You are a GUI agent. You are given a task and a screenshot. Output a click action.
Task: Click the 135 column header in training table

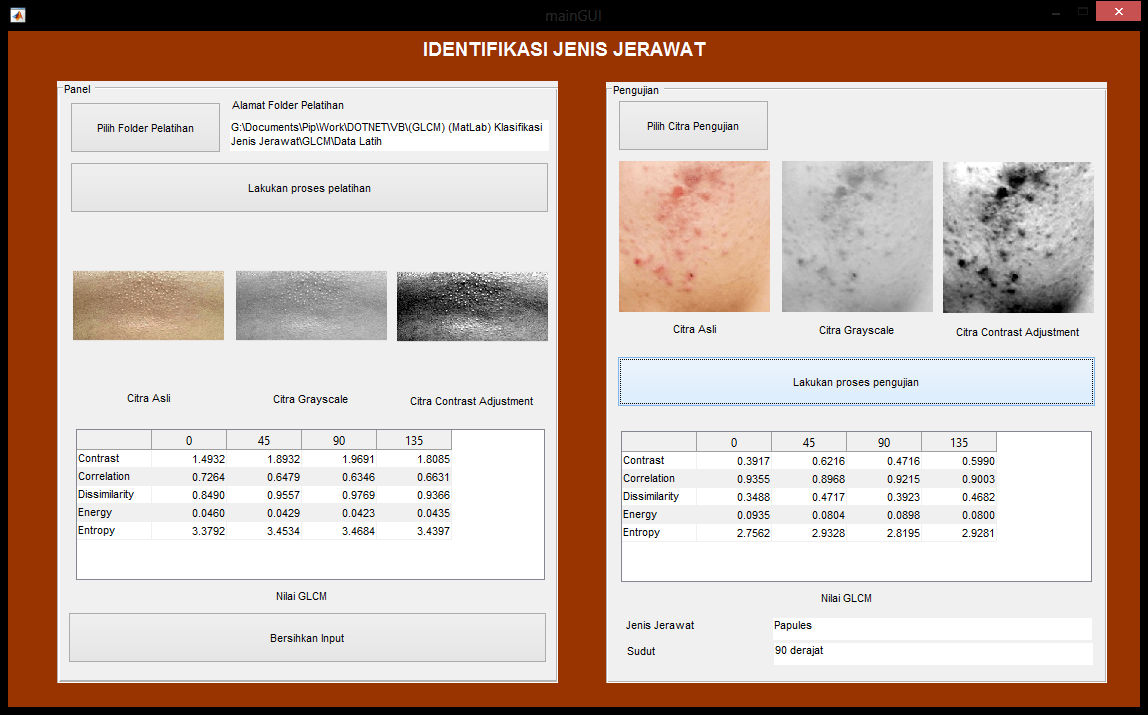point(414,441)
